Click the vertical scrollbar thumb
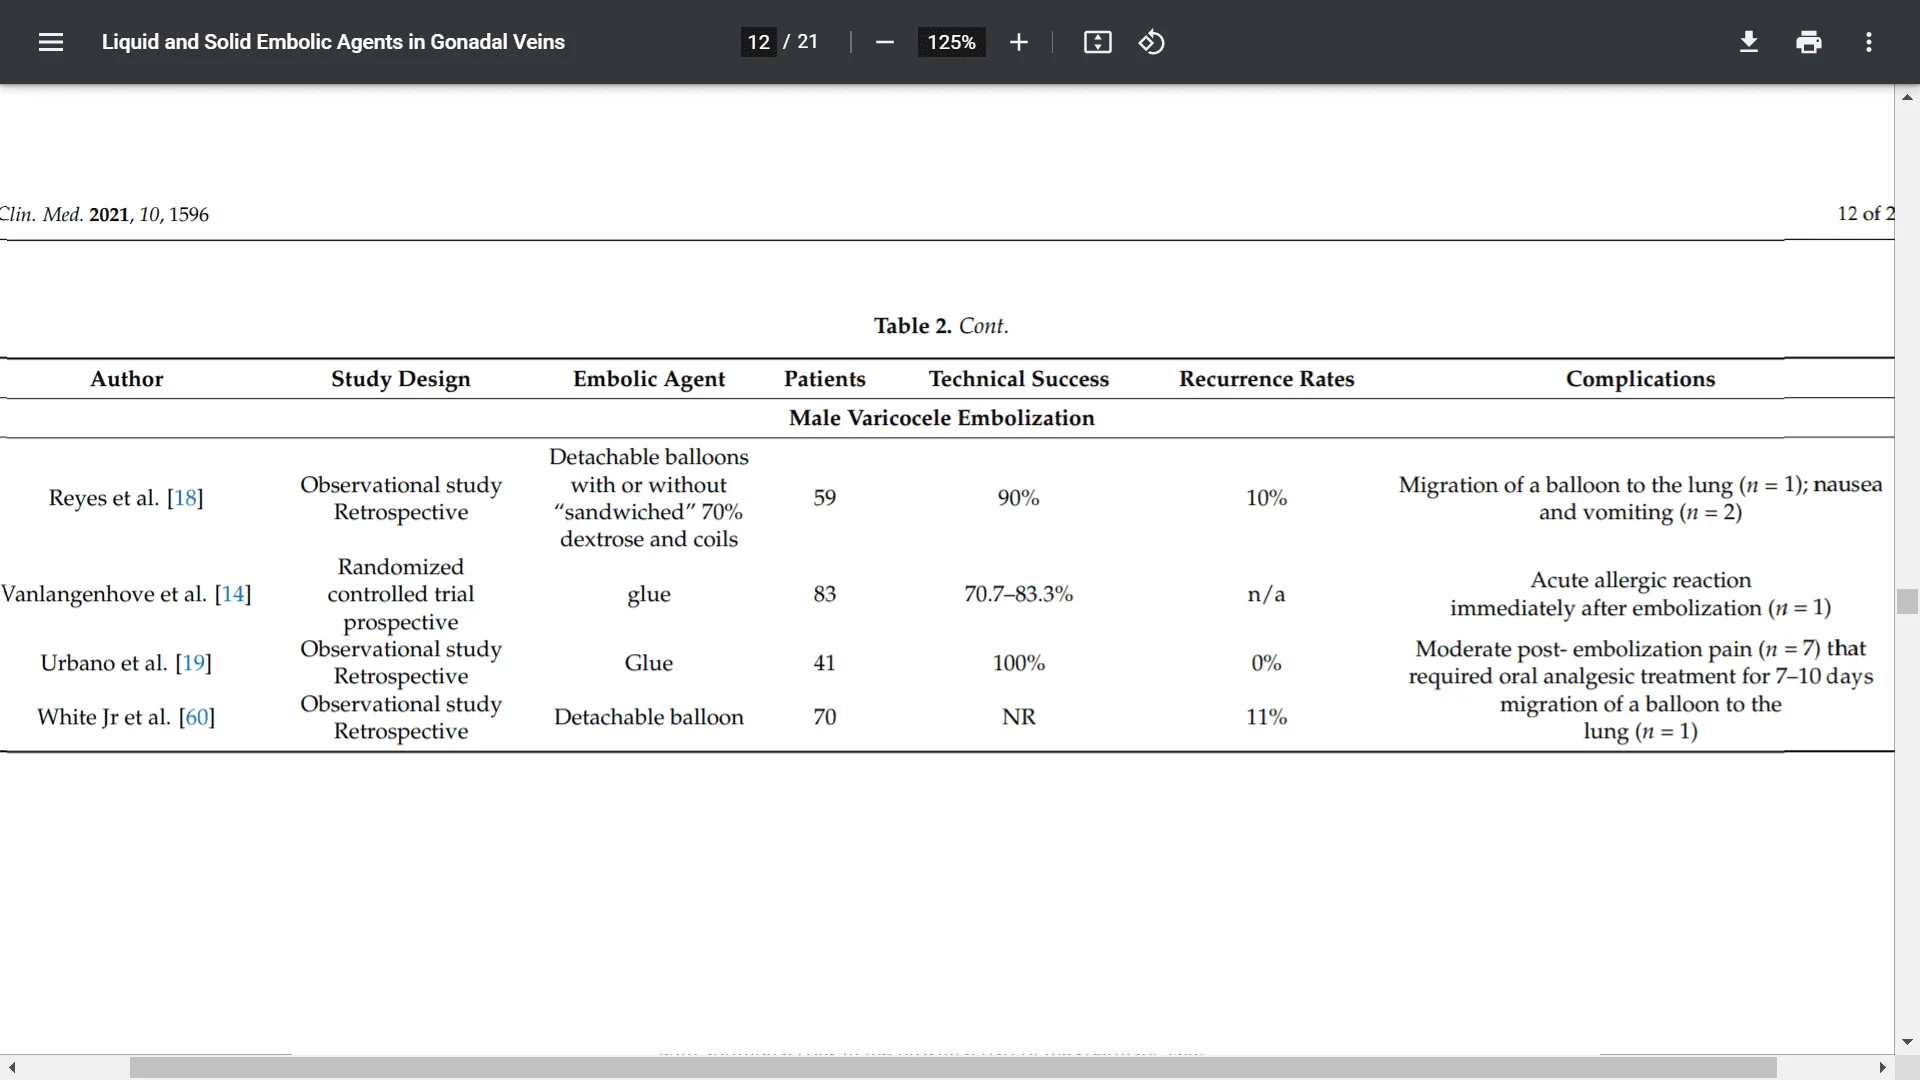 tap(1907, 601)
